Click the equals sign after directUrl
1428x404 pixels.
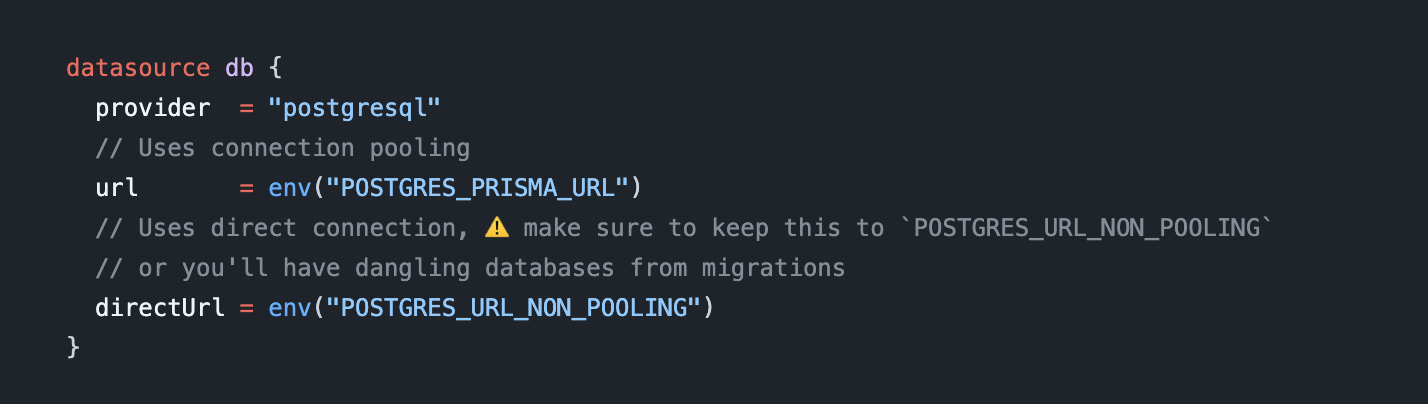coord(247,308)
